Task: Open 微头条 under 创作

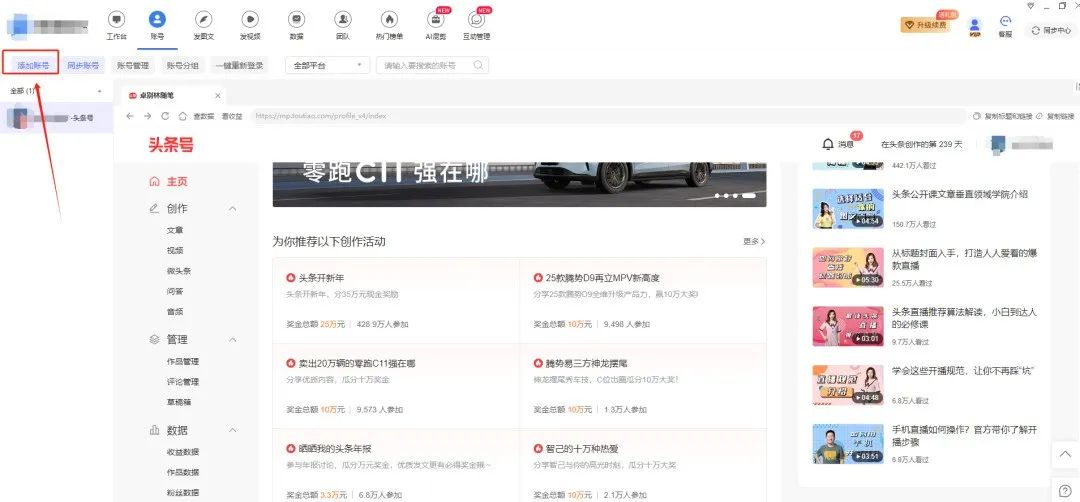Action: click(x=178, y=271)
